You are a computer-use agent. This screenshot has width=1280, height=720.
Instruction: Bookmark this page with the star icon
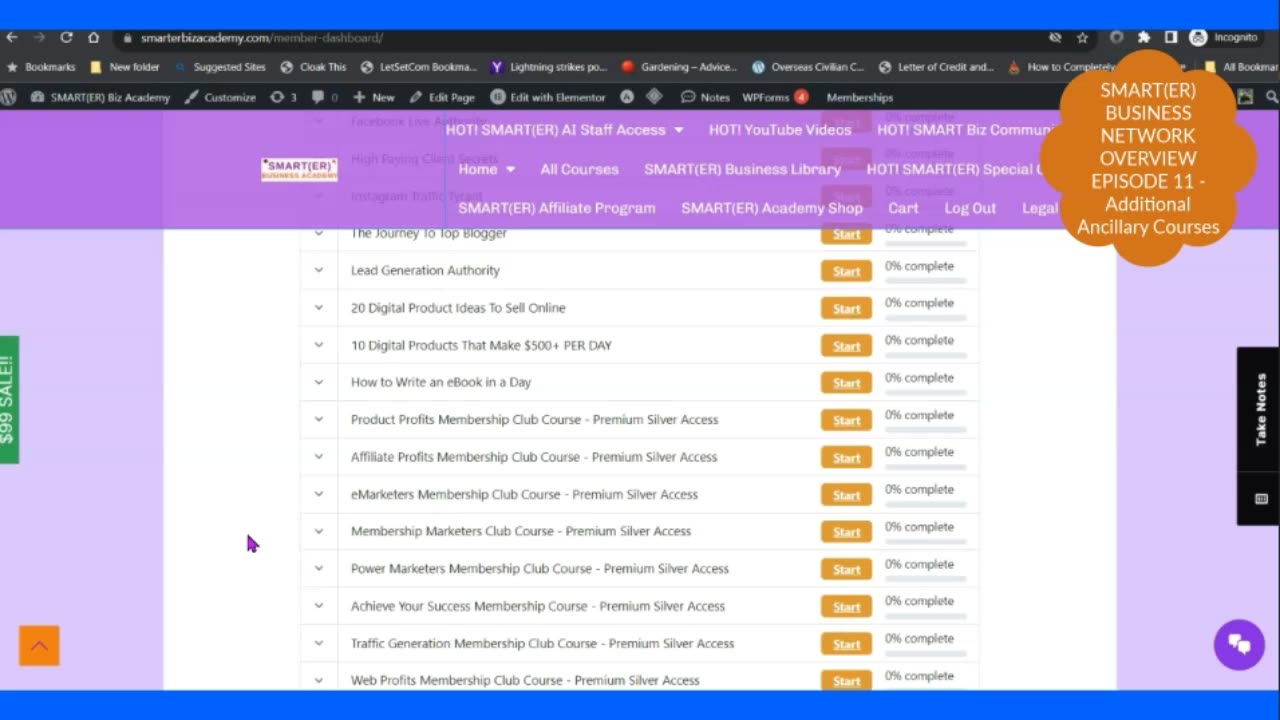point(1082,37)
